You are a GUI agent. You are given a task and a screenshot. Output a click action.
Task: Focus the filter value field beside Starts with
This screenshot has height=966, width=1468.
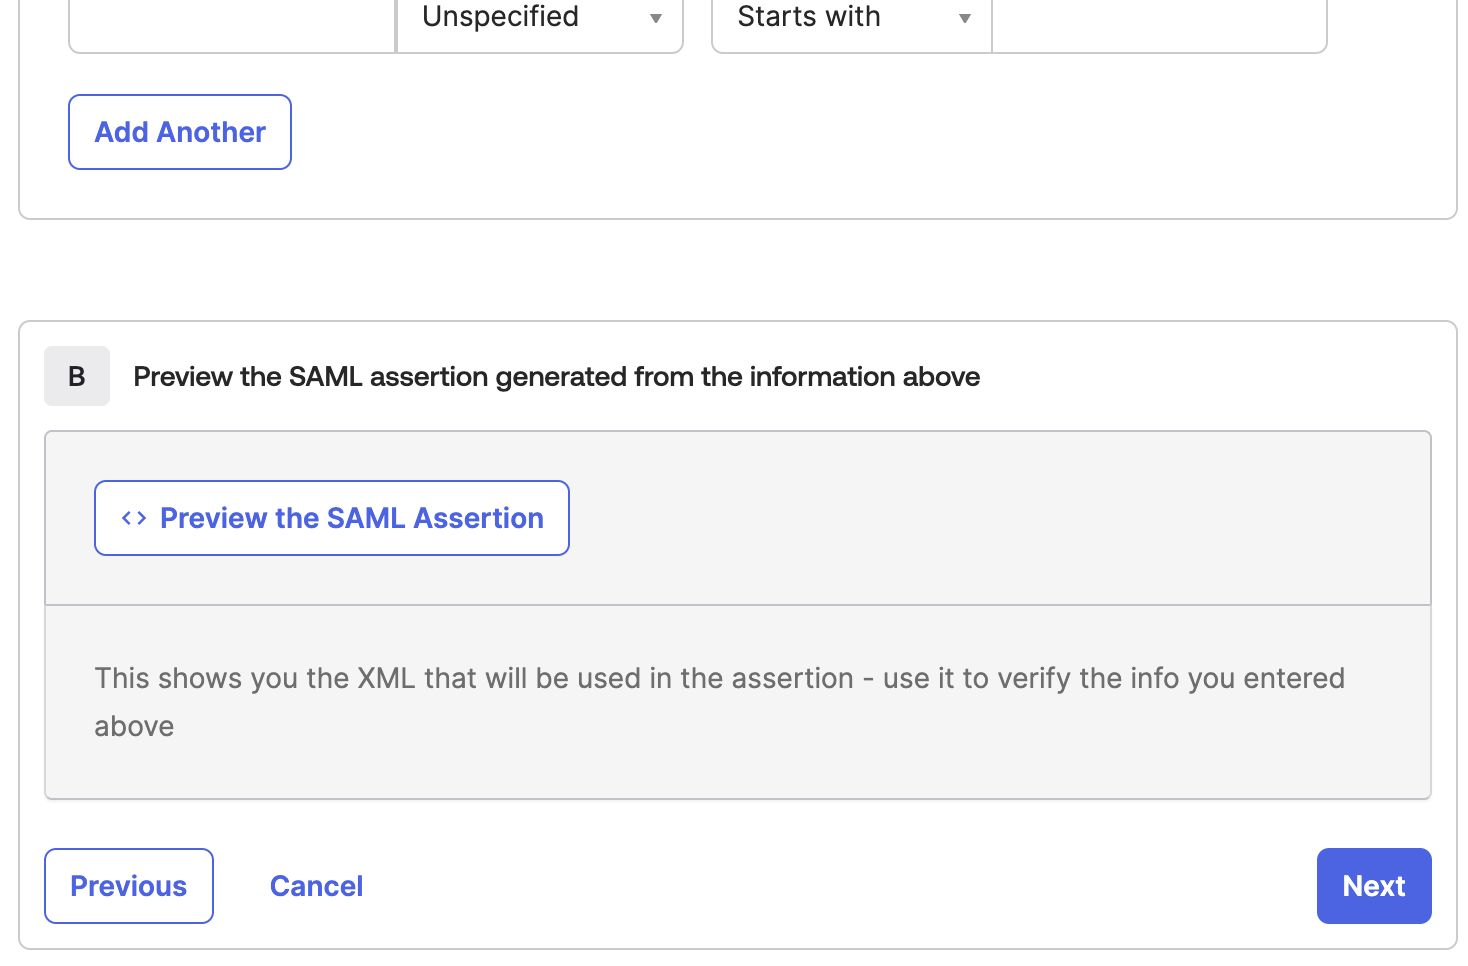point(1159,18)
